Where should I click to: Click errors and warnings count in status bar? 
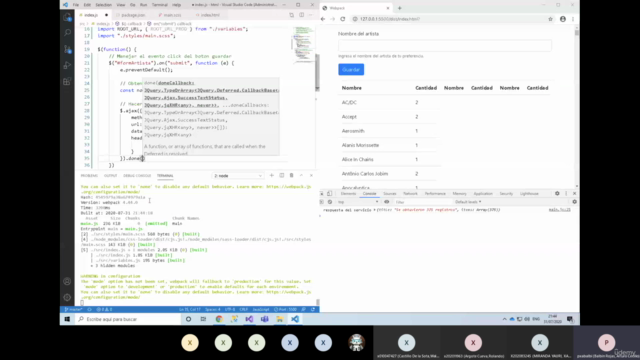(104, 310)
